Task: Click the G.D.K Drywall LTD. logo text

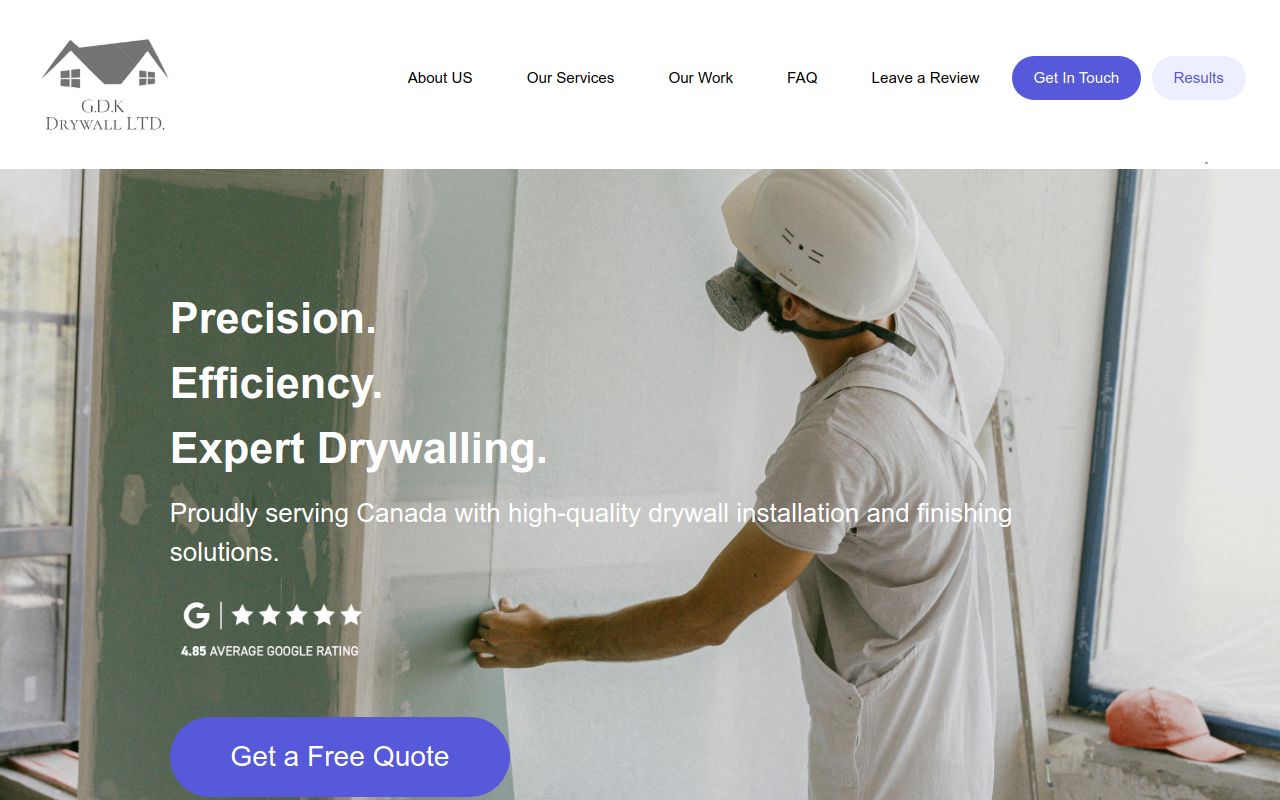Action: (105, 114)
